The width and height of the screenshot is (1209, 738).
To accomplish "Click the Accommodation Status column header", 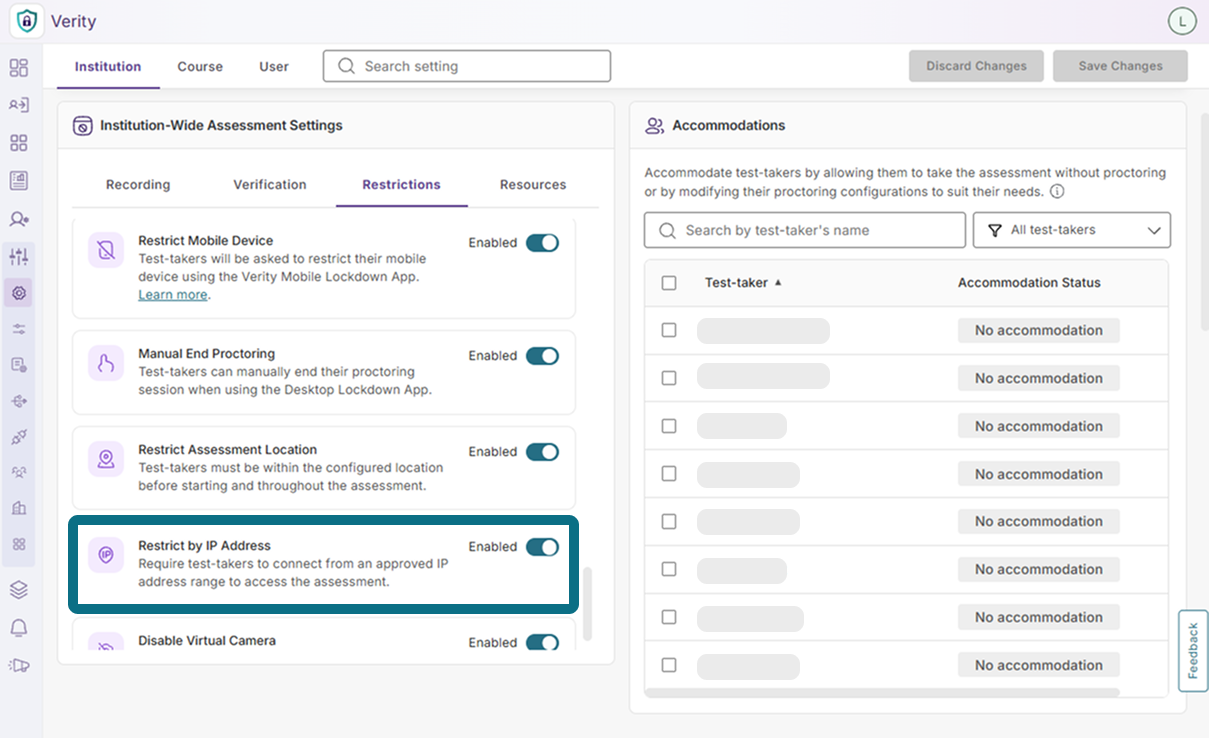I will [x=1029, y=283].
